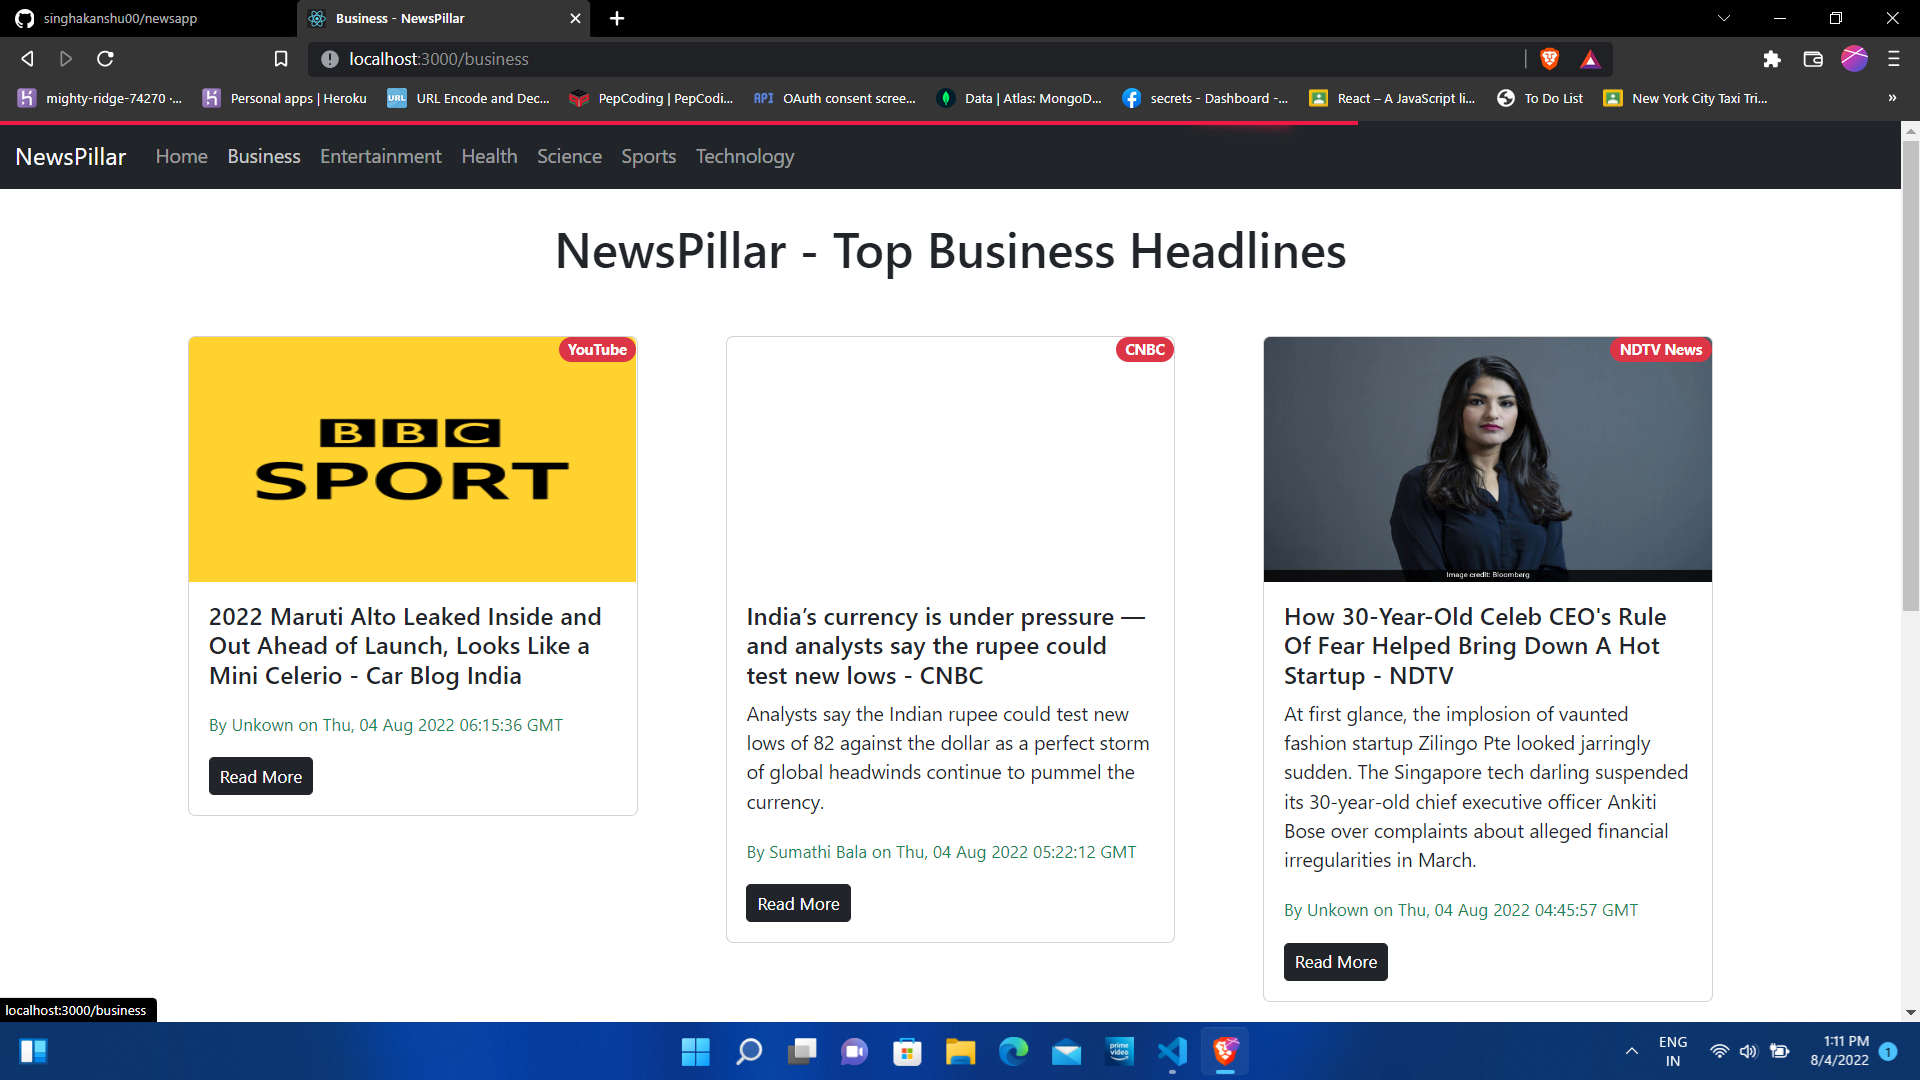Open the tab search dropdown caret
1920x1080 pixels.
coord(1724,18)
